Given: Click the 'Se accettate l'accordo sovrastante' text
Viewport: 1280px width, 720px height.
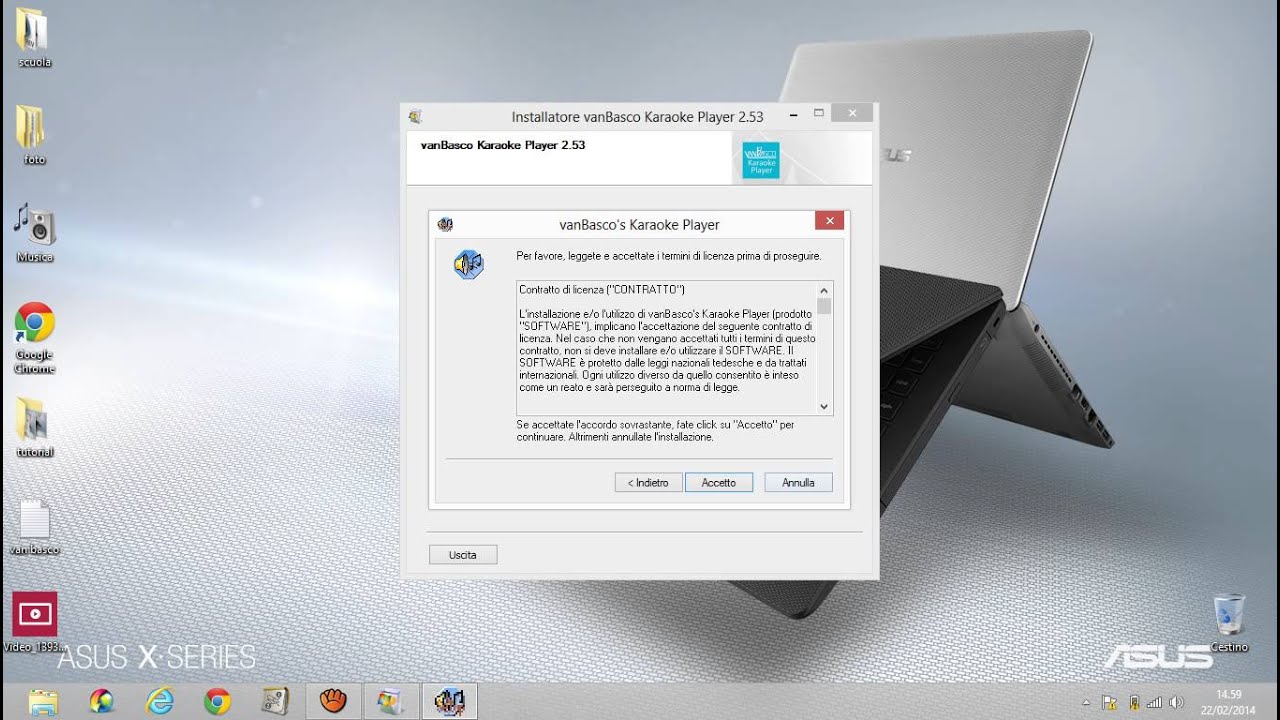Looking at the screenshot, I should (x=655, y=431).
